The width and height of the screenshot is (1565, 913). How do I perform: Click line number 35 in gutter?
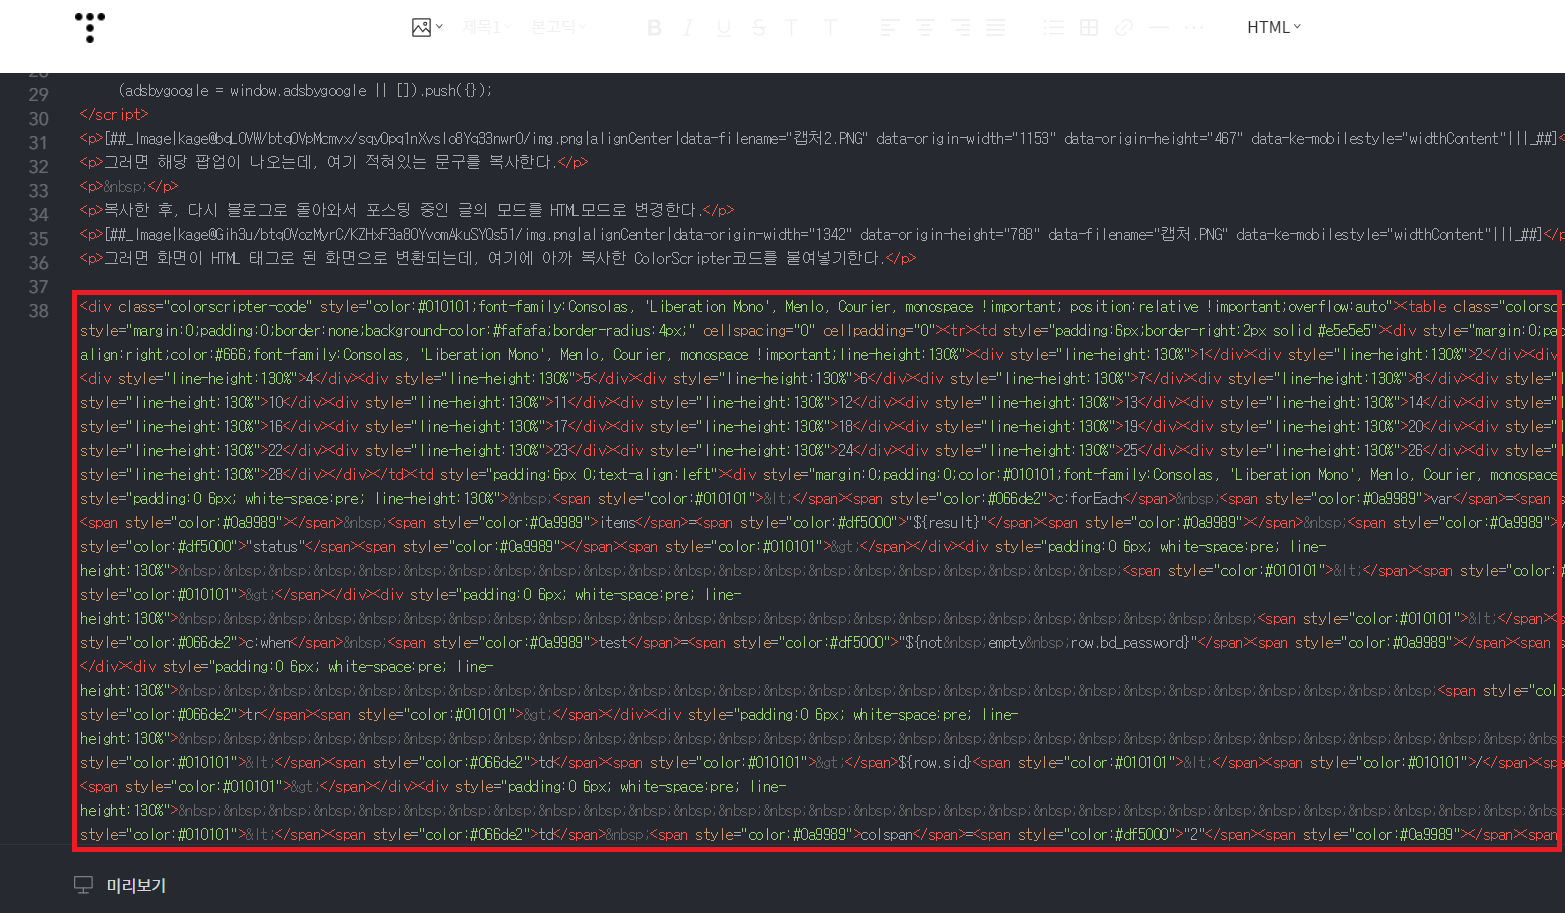[x=38, y=239]
